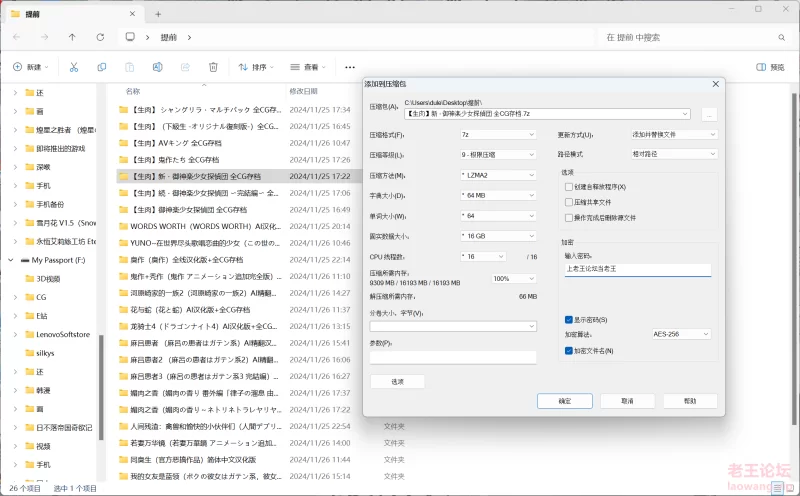This screenshot has height=496, width=800.
Task: Expand the My Passport (F:) drive tree
Action: click(11, 259)
